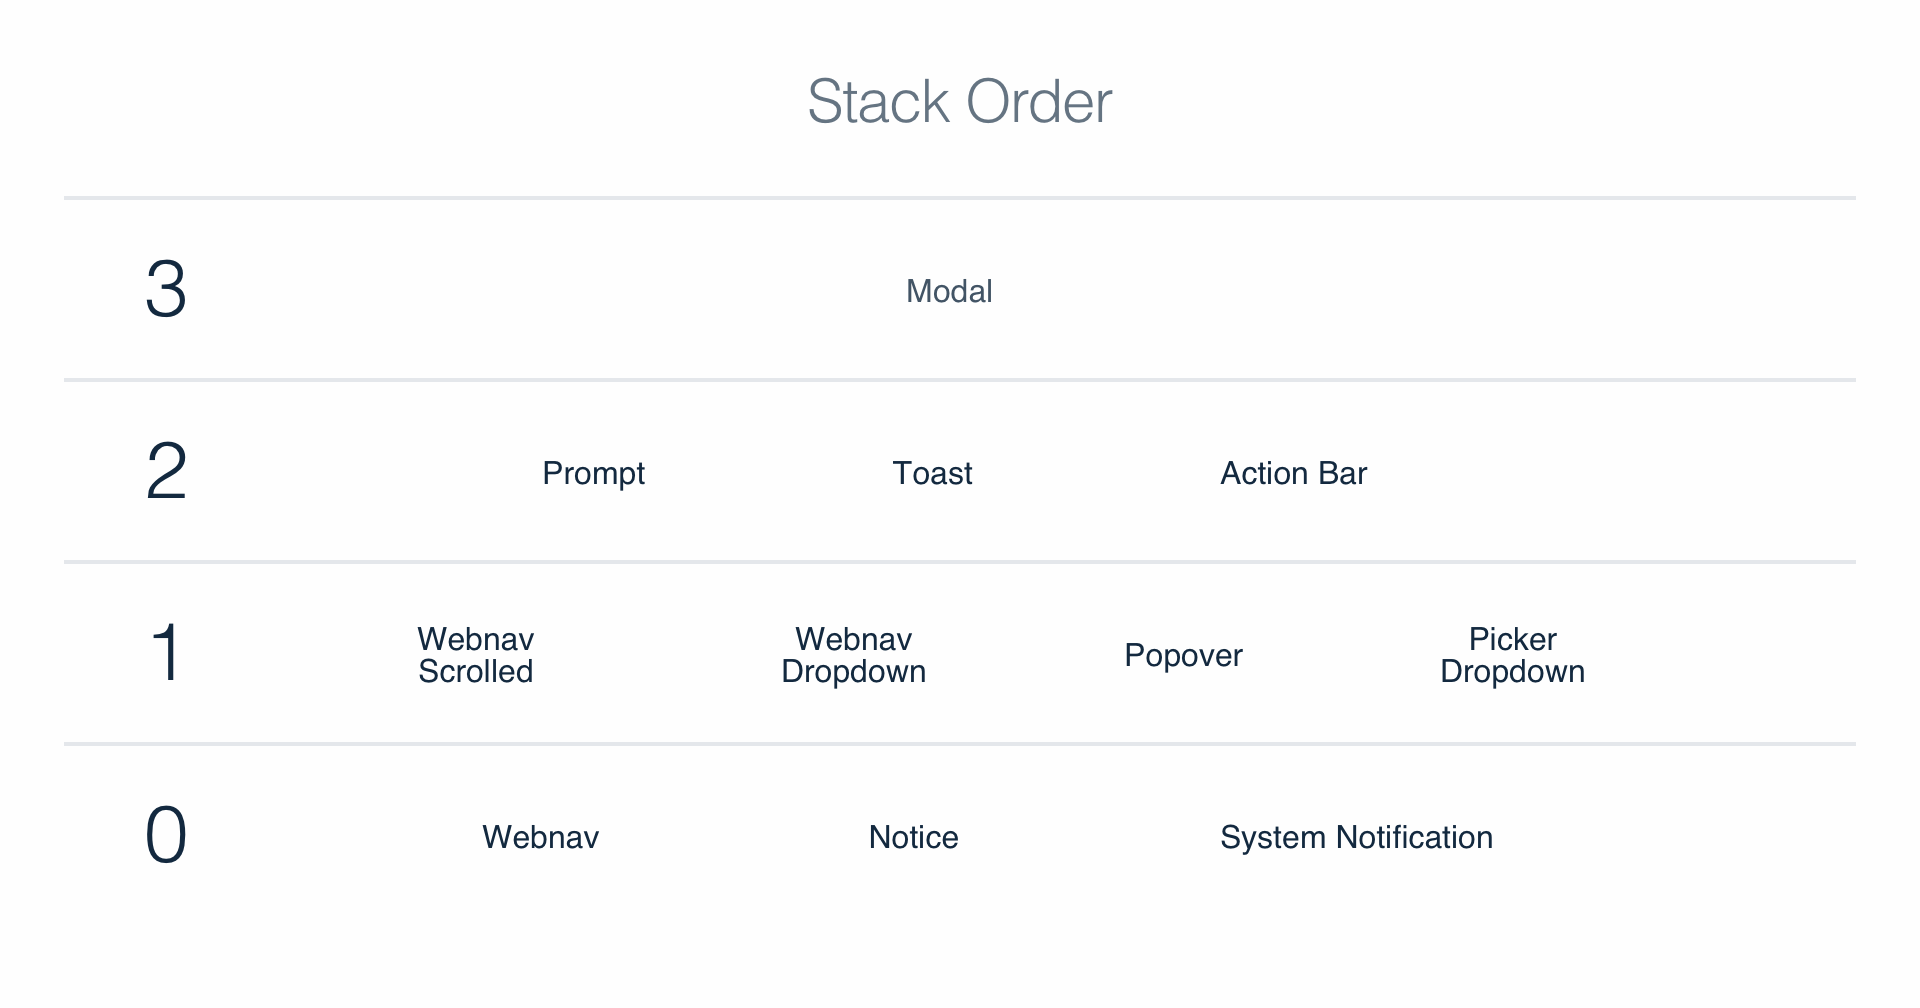Screen dimensions: 1920x1008
Task: Select the Picker Dropdown label
Action: point(1512,655)
